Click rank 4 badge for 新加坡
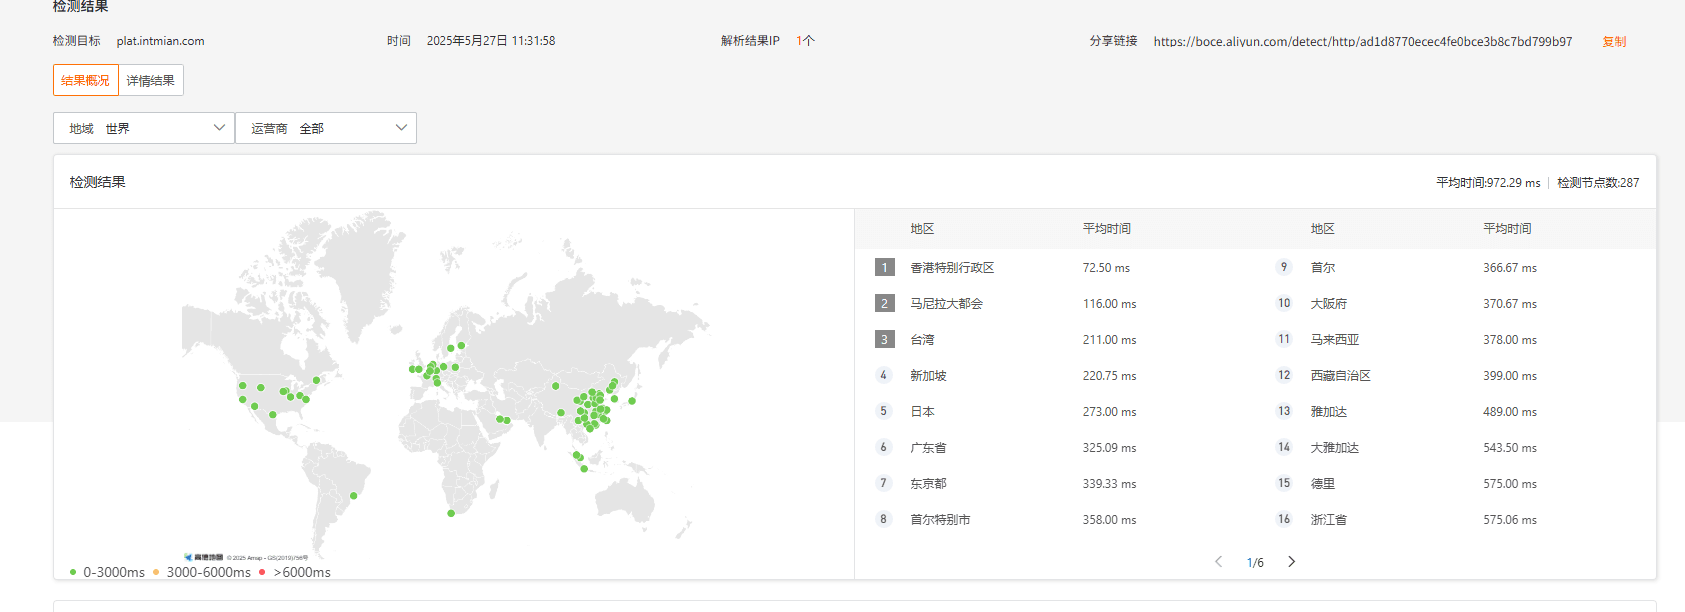The height and width of the screenshot is (612, 1685). (883, 375)
